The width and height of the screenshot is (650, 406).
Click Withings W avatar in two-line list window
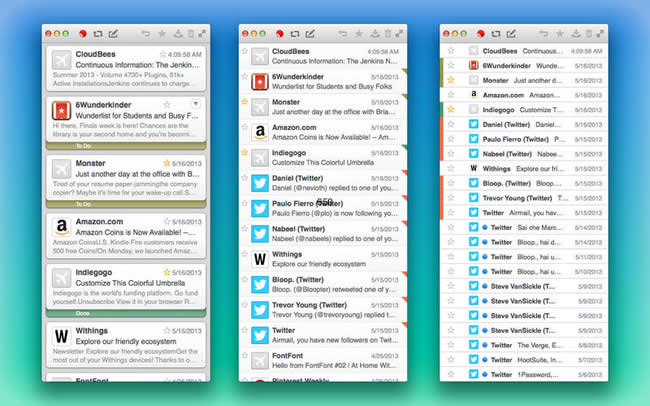[x=260, y=259]
